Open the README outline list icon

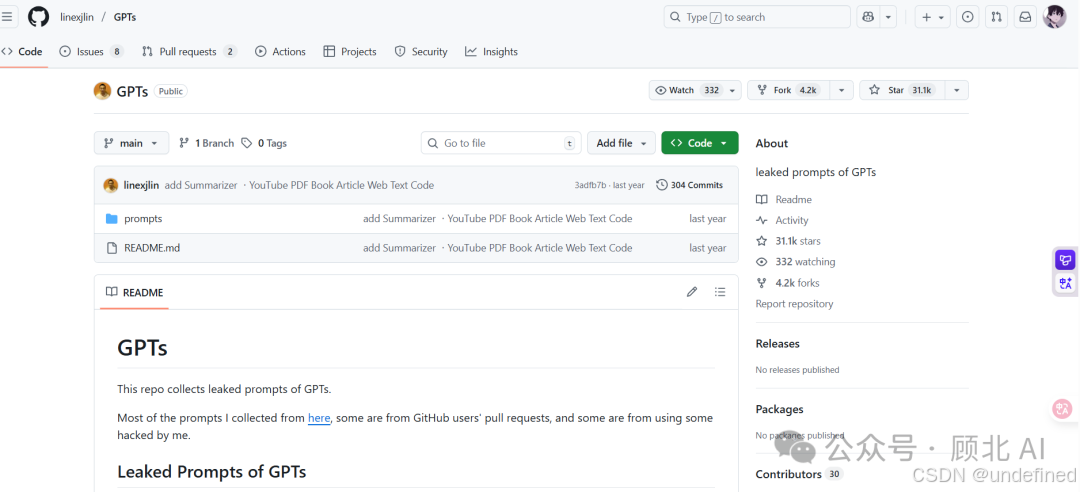(x=720, y=292)
